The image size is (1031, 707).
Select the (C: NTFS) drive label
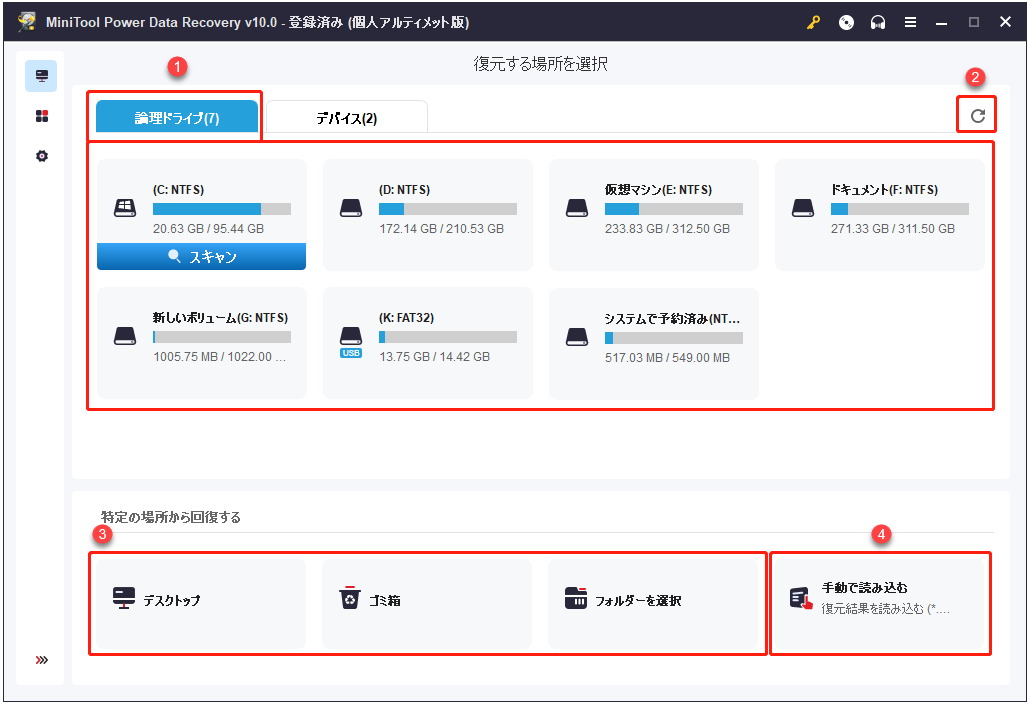pos(178,189)
